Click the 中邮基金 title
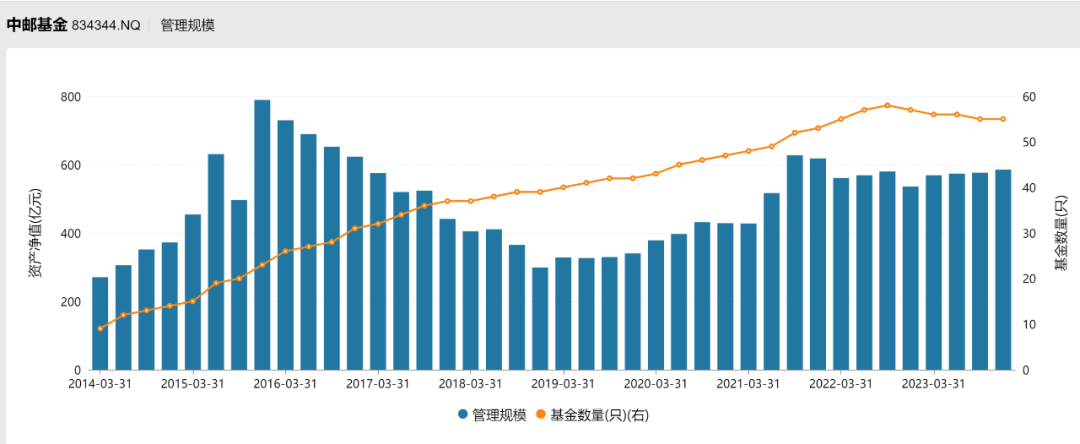 pyautogui.click(x=37, y=25)
